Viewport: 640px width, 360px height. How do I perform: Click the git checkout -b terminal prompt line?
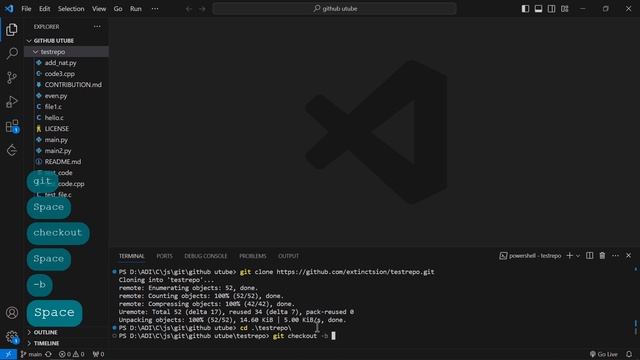(x=227, y=336)
